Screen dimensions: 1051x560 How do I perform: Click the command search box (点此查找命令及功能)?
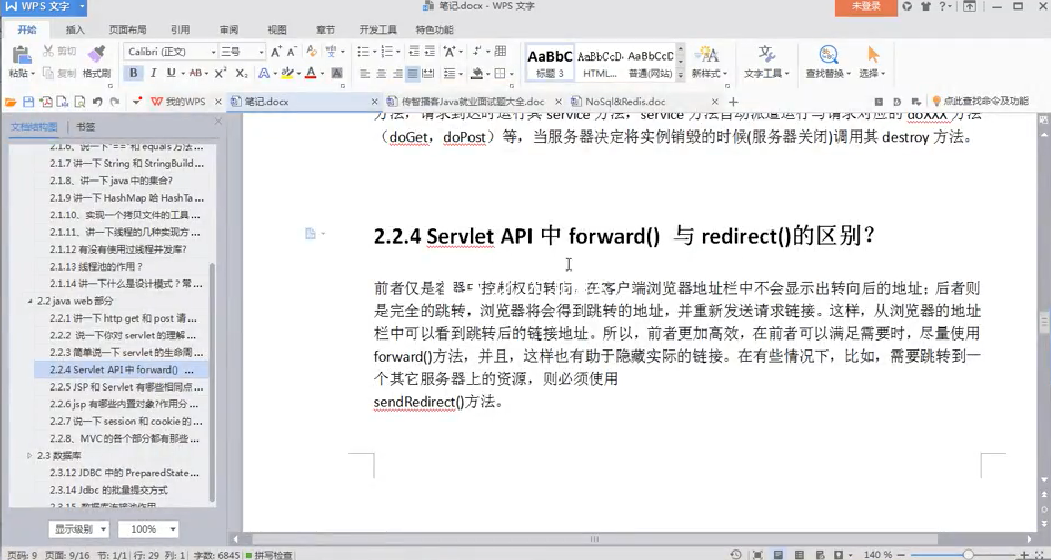tap(985, 102)
